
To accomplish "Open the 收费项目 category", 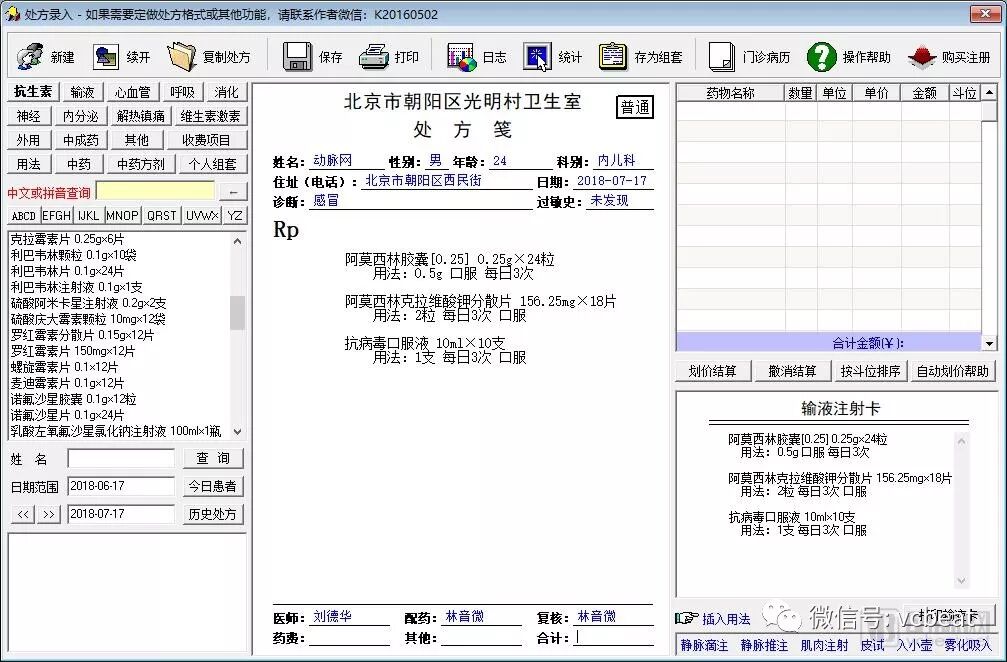I will [x=206, y=140].
